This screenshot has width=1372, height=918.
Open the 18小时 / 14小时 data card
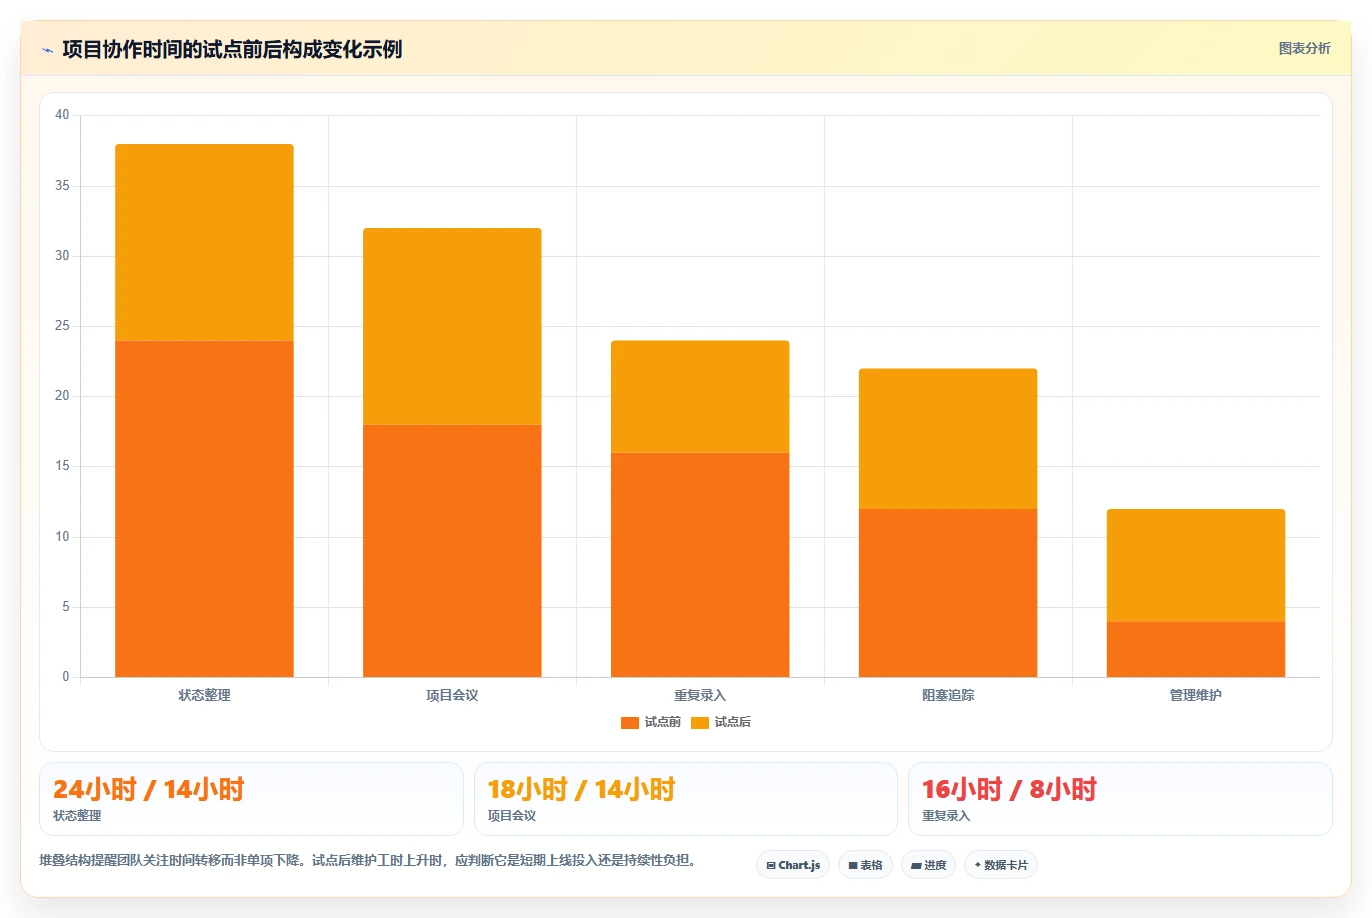[x=686, y=799]
